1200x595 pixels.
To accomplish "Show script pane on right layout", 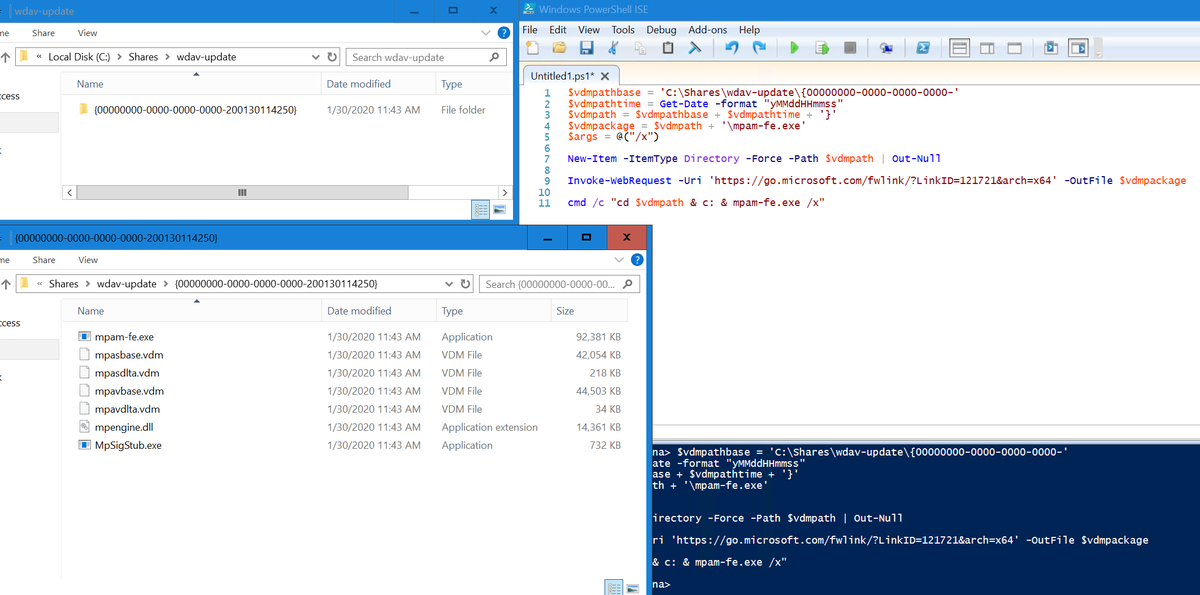I will pyautogui.click(x=986, y=48).
